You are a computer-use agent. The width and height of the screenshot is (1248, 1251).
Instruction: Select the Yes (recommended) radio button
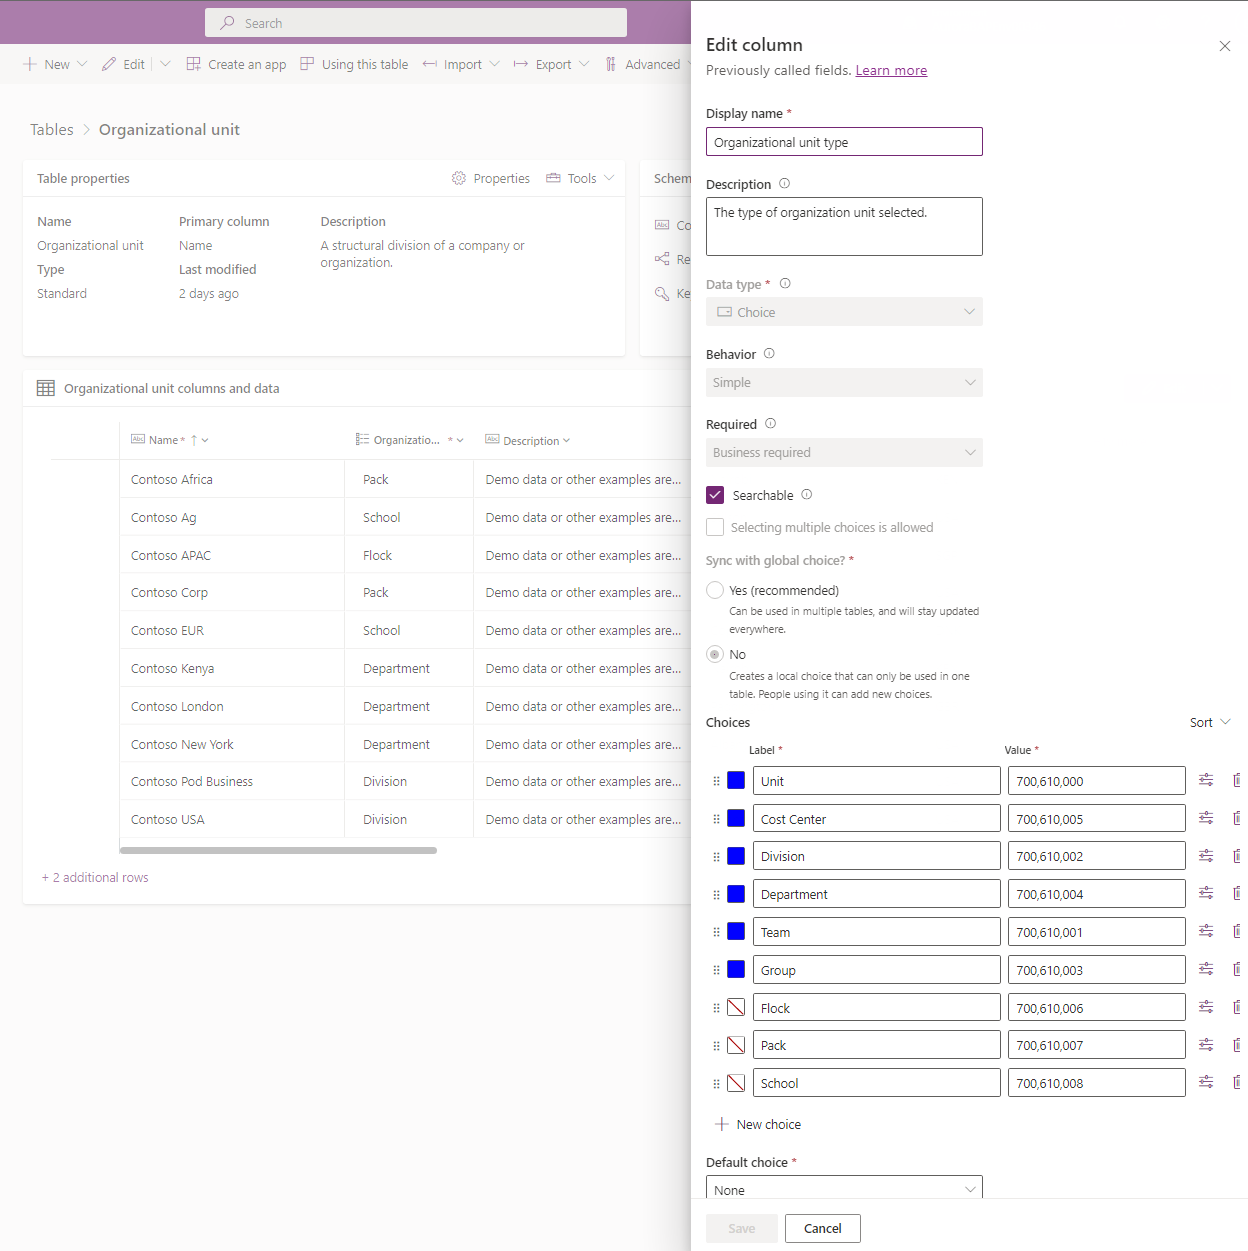[715, 590]
